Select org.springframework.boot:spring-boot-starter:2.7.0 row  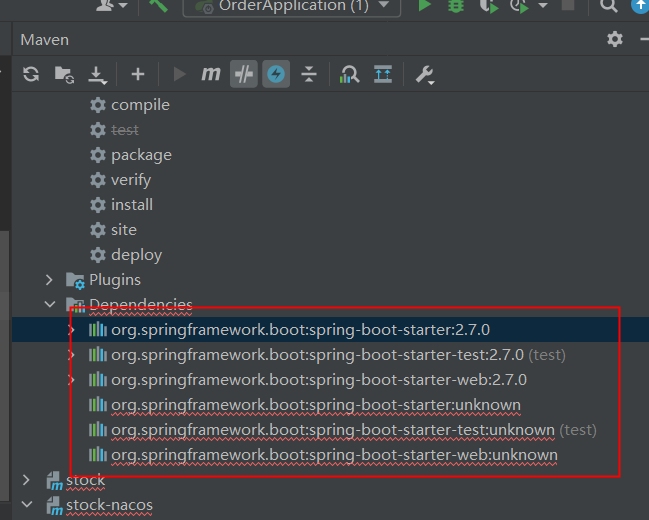coord(330,330)
